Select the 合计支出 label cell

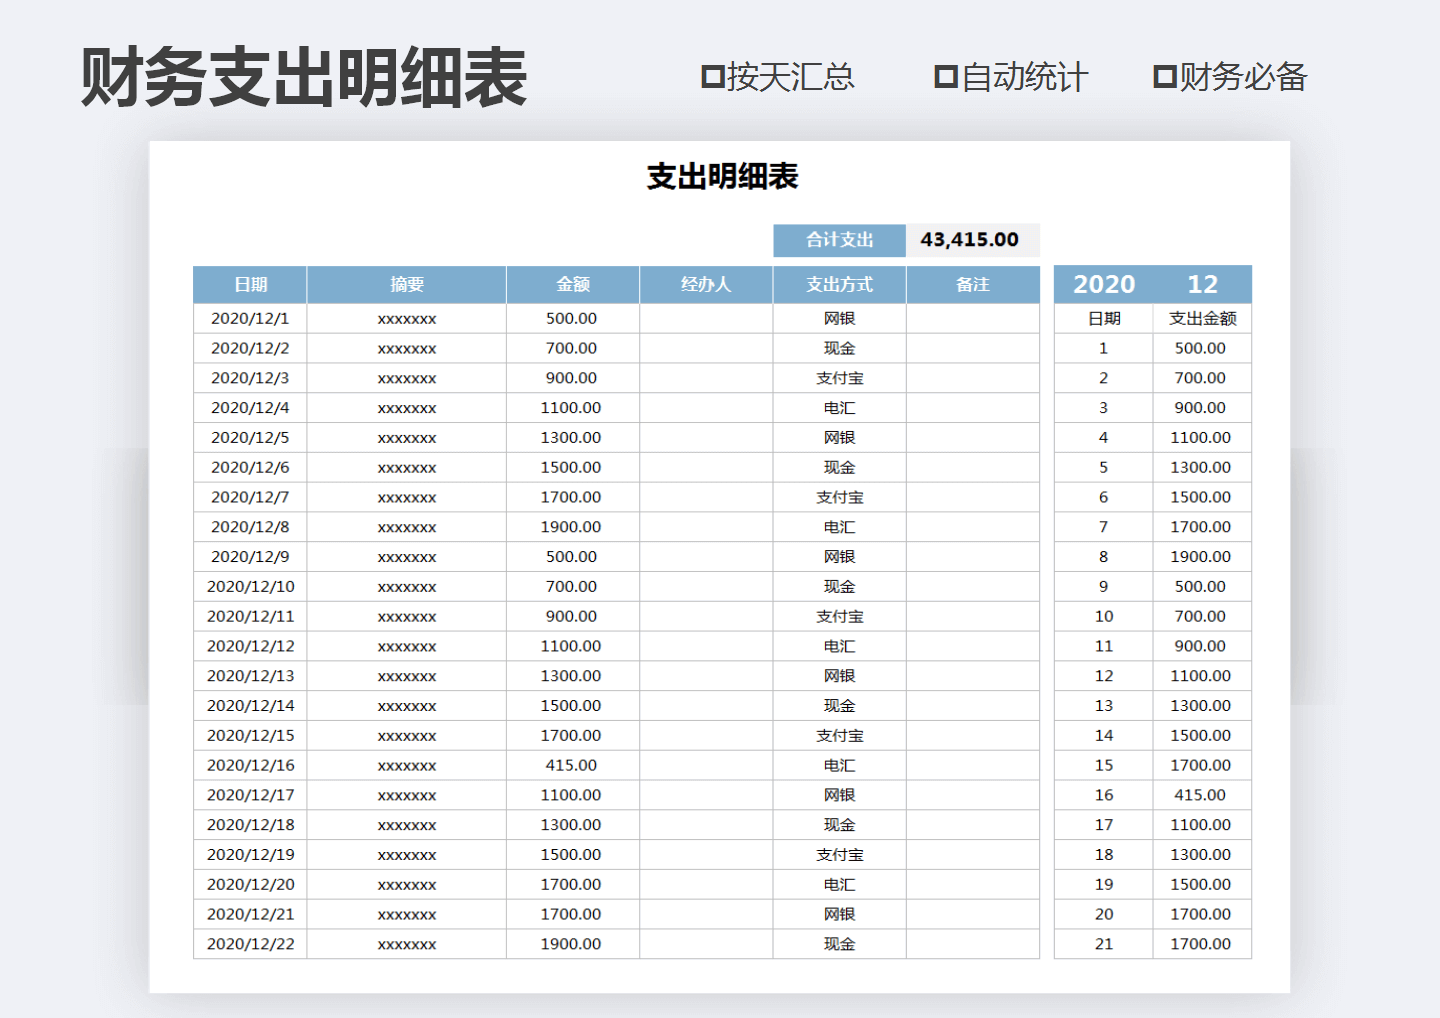(x=838, y=240)
